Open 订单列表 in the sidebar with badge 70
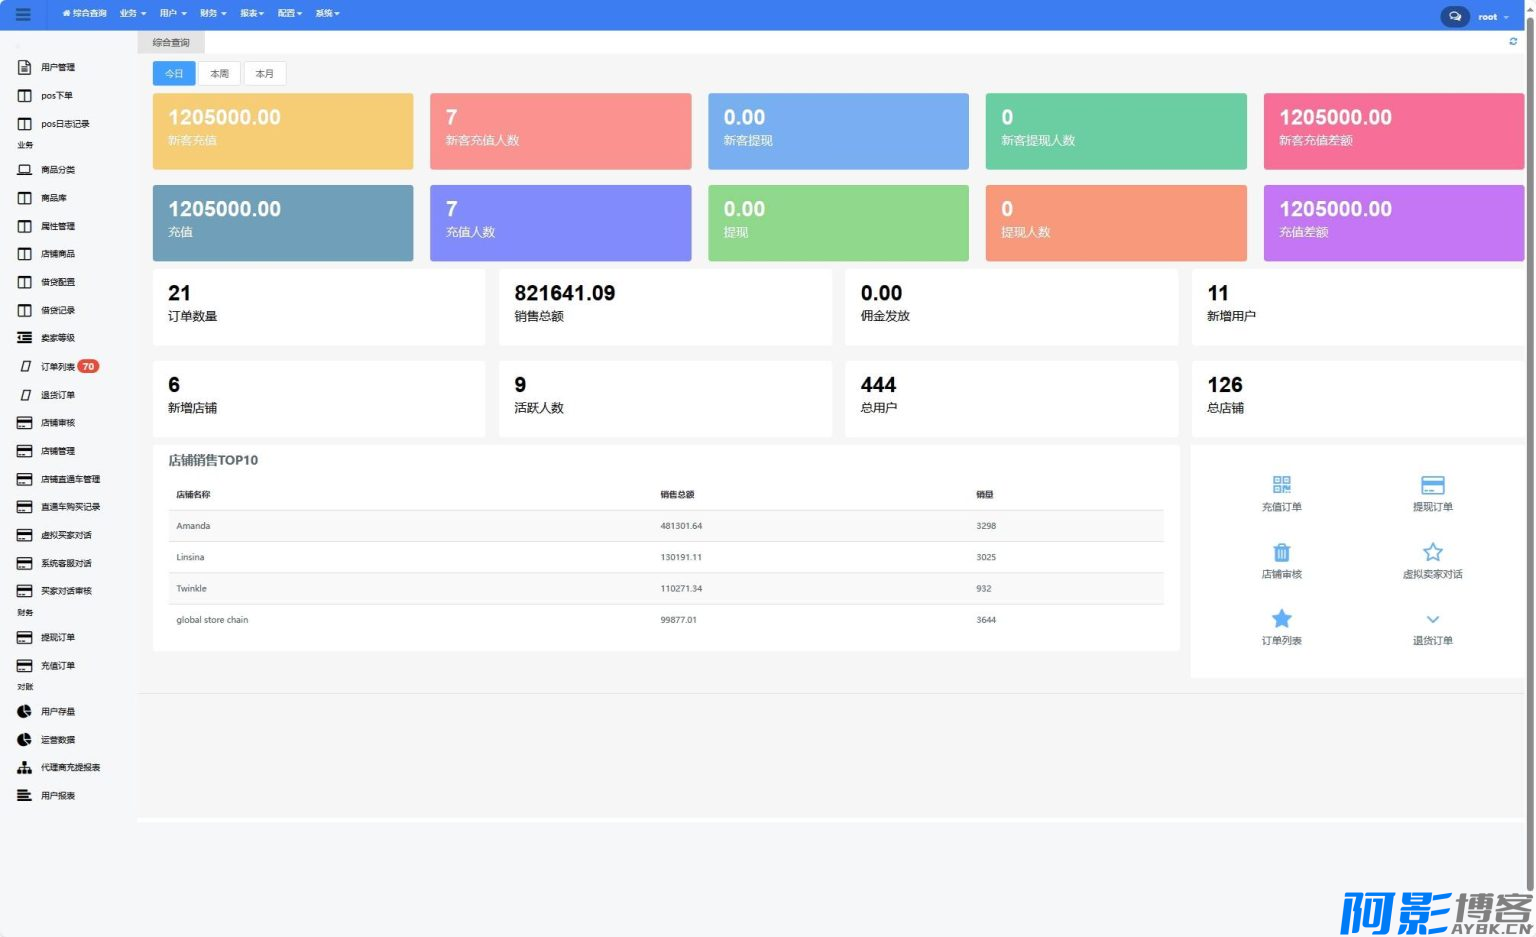This screenshot has width=1536, height=937. click(57, 367)
